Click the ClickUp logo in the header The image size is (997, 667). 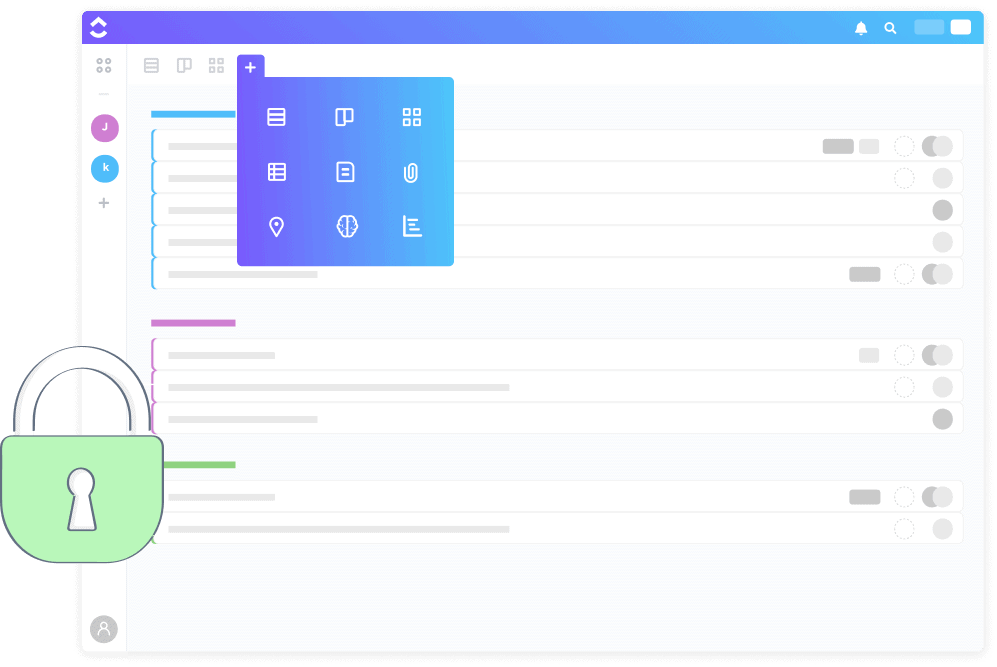click(x=99, y=28)
